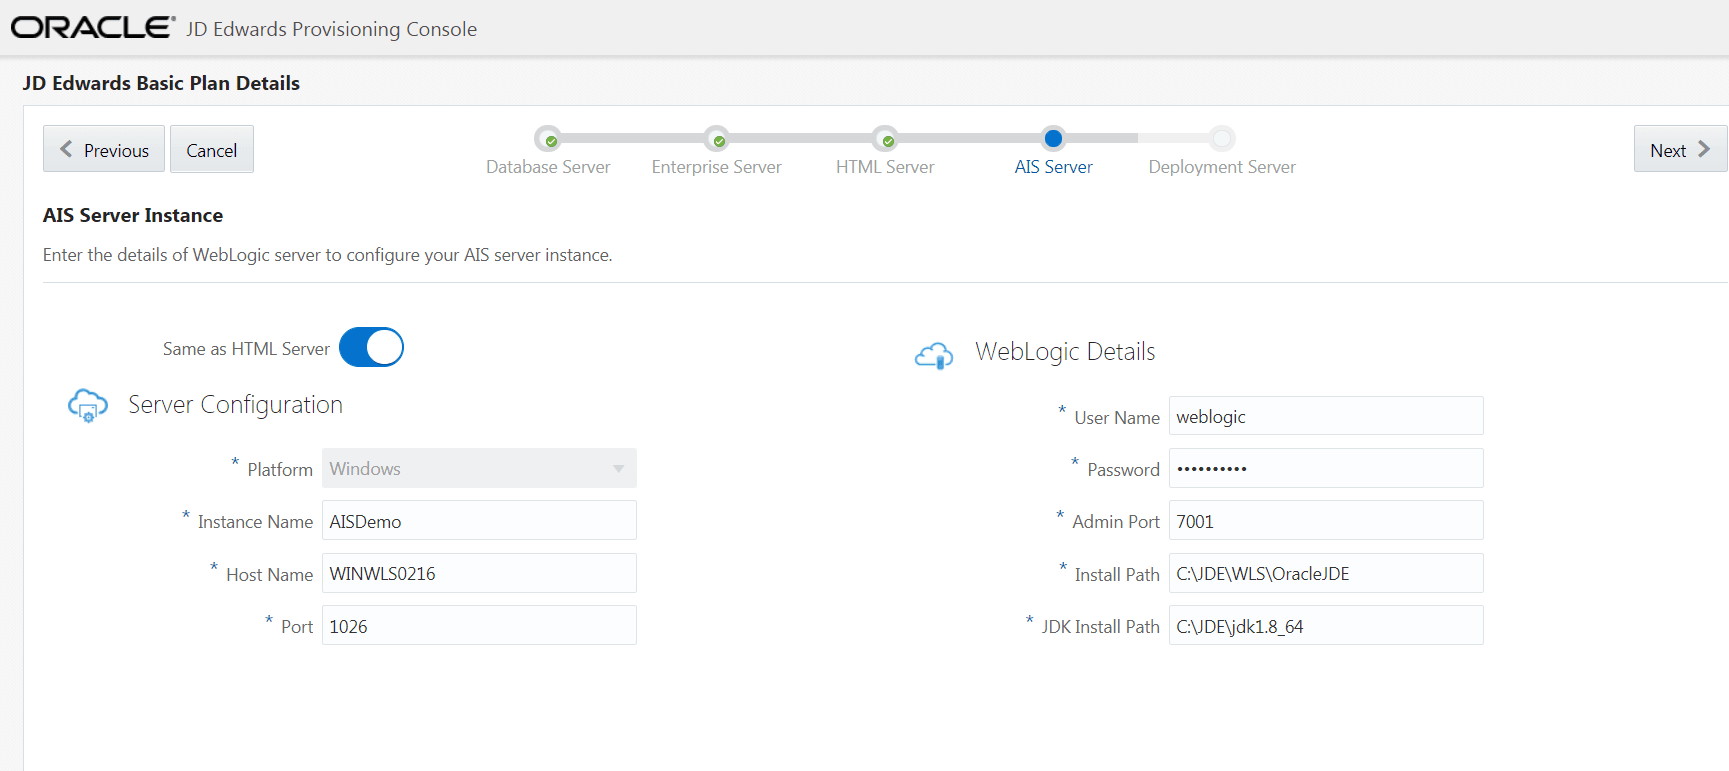The image size is (1729, 771).
Task: Click the JD Edwards Provisioning Console title
Action: coord(331,29)
